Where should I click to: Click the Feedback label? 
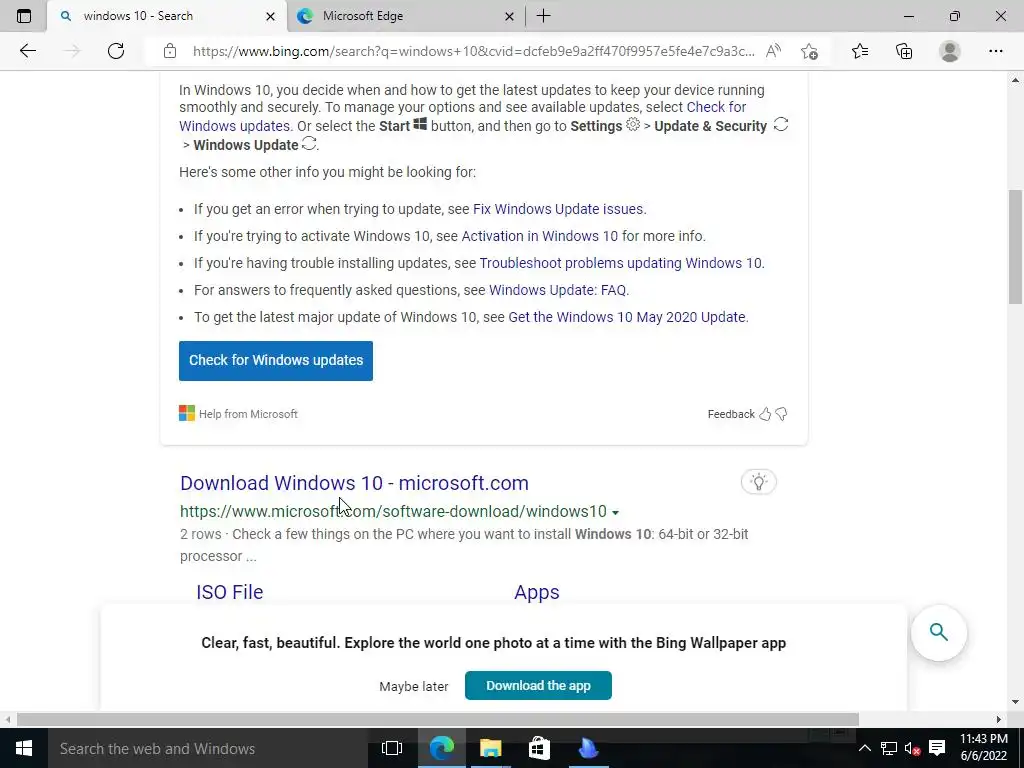tap(731, 414)
